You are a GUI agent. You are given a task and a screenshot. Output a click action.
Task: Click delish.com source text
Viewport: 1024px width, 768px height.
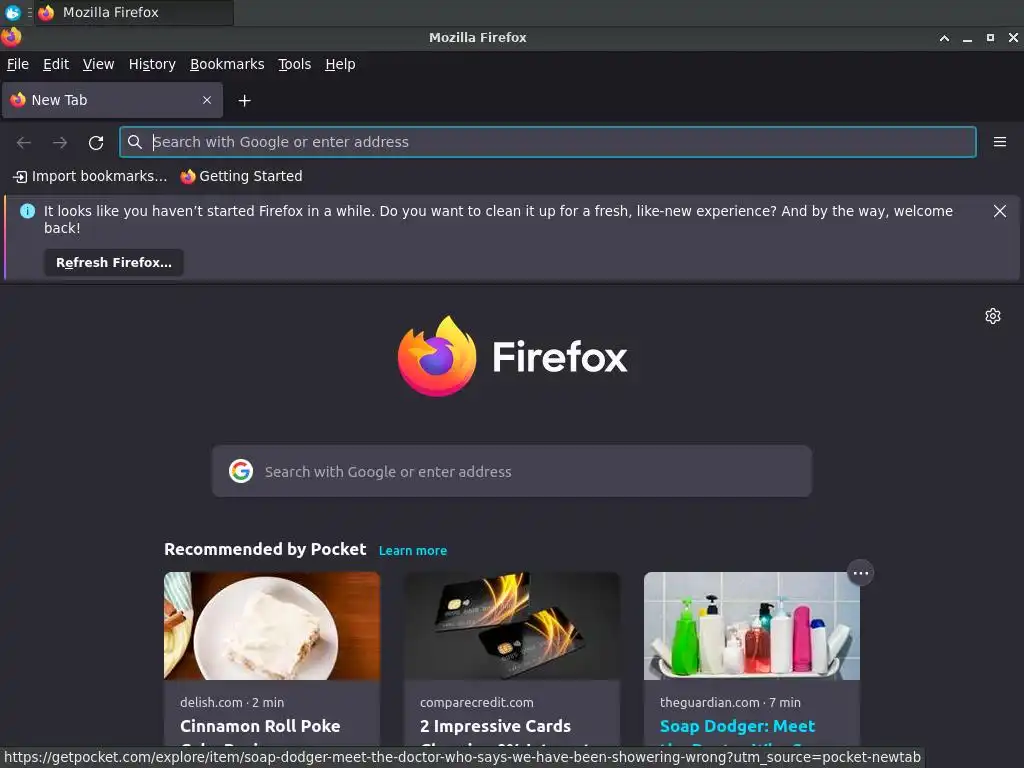coord(211,703)
